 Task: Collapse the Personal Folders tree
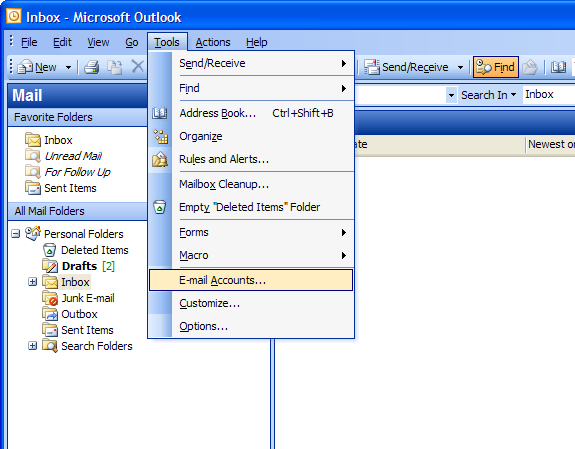[15, 234]
